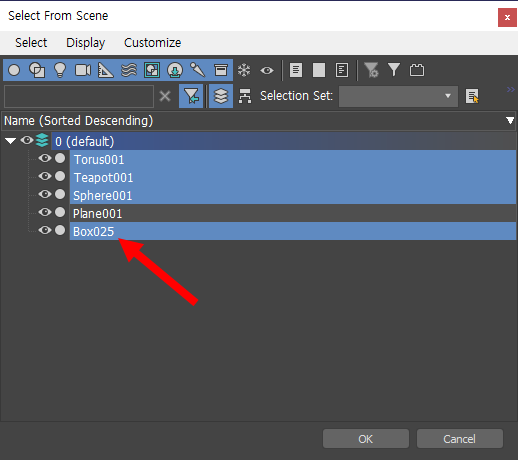The height and width of the screenshot is (460, 518).
Task: Open the Display menu
Action: pos(86,43)
